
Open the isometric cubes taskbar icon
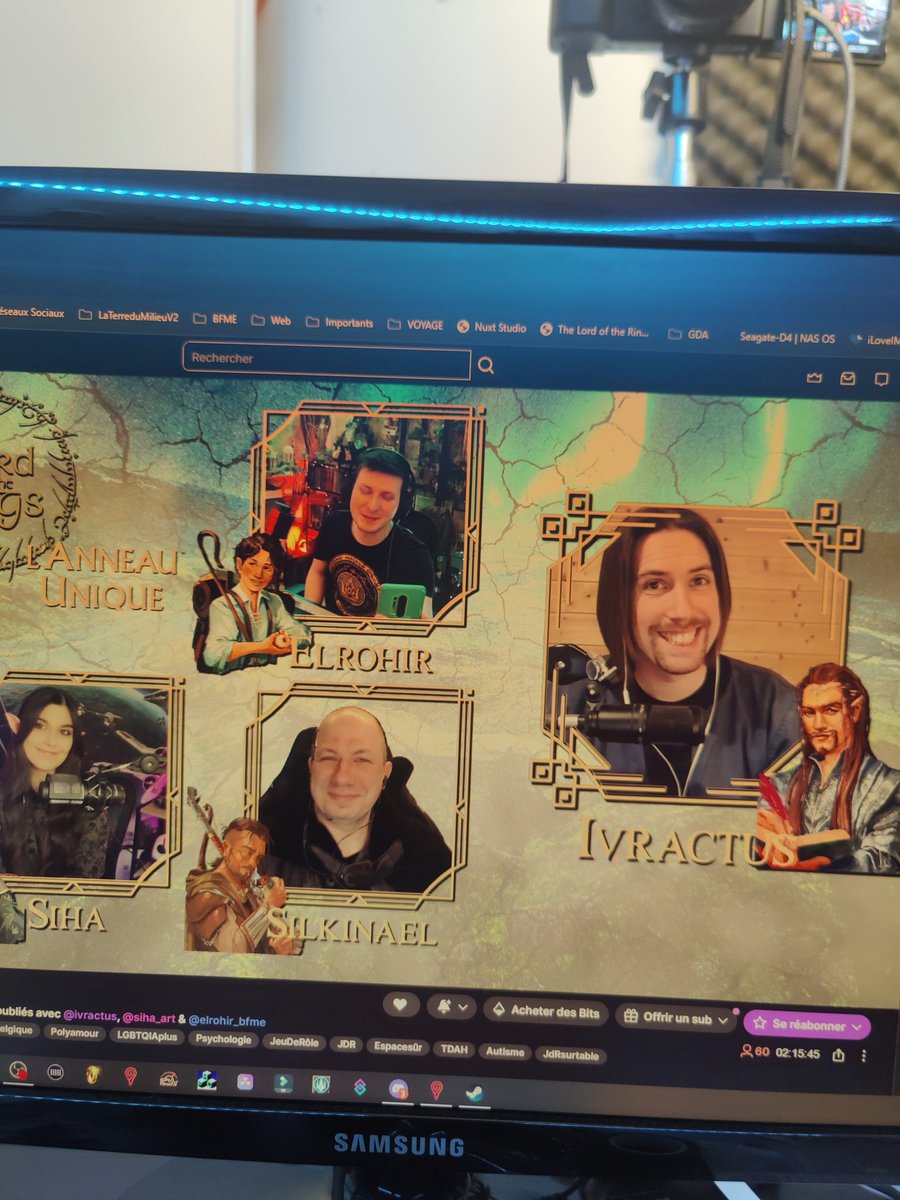pos(207,1078)
